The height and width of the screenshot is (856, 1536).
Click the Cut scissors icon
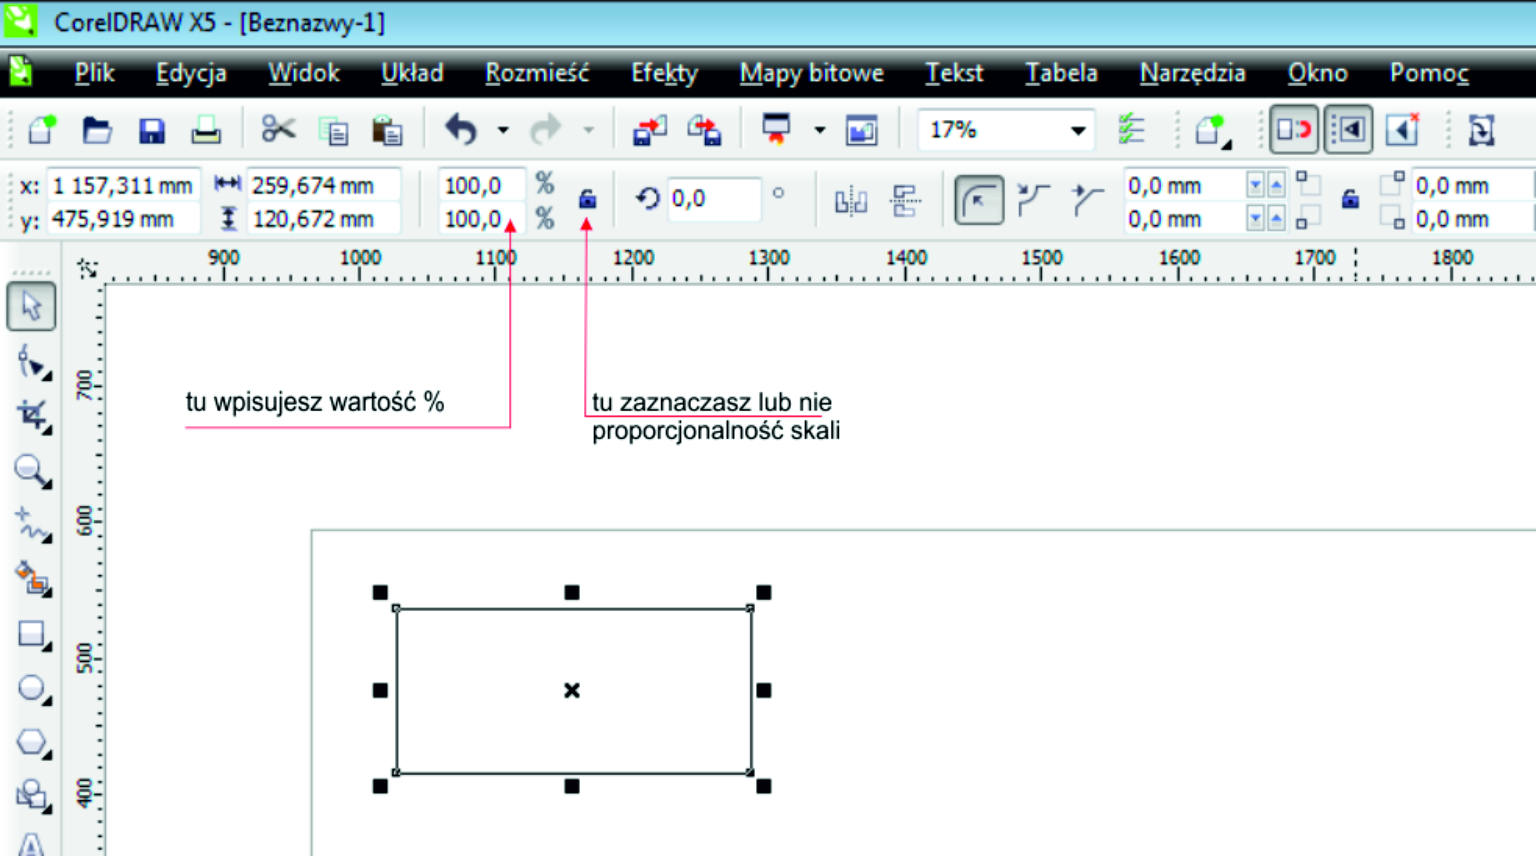pyautogui.click(x=277, y=130)
